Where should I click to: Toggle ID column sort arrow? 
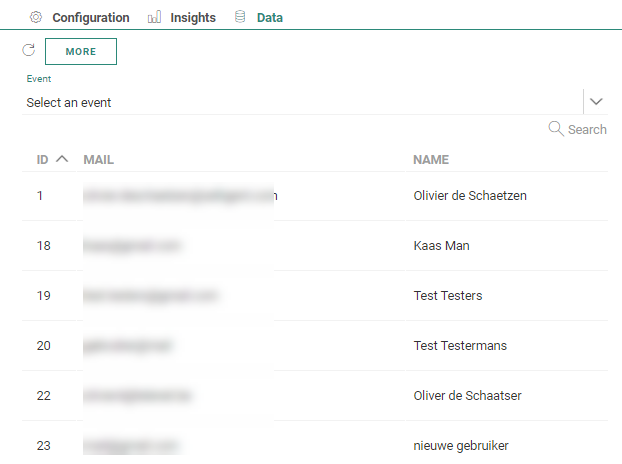62,159
